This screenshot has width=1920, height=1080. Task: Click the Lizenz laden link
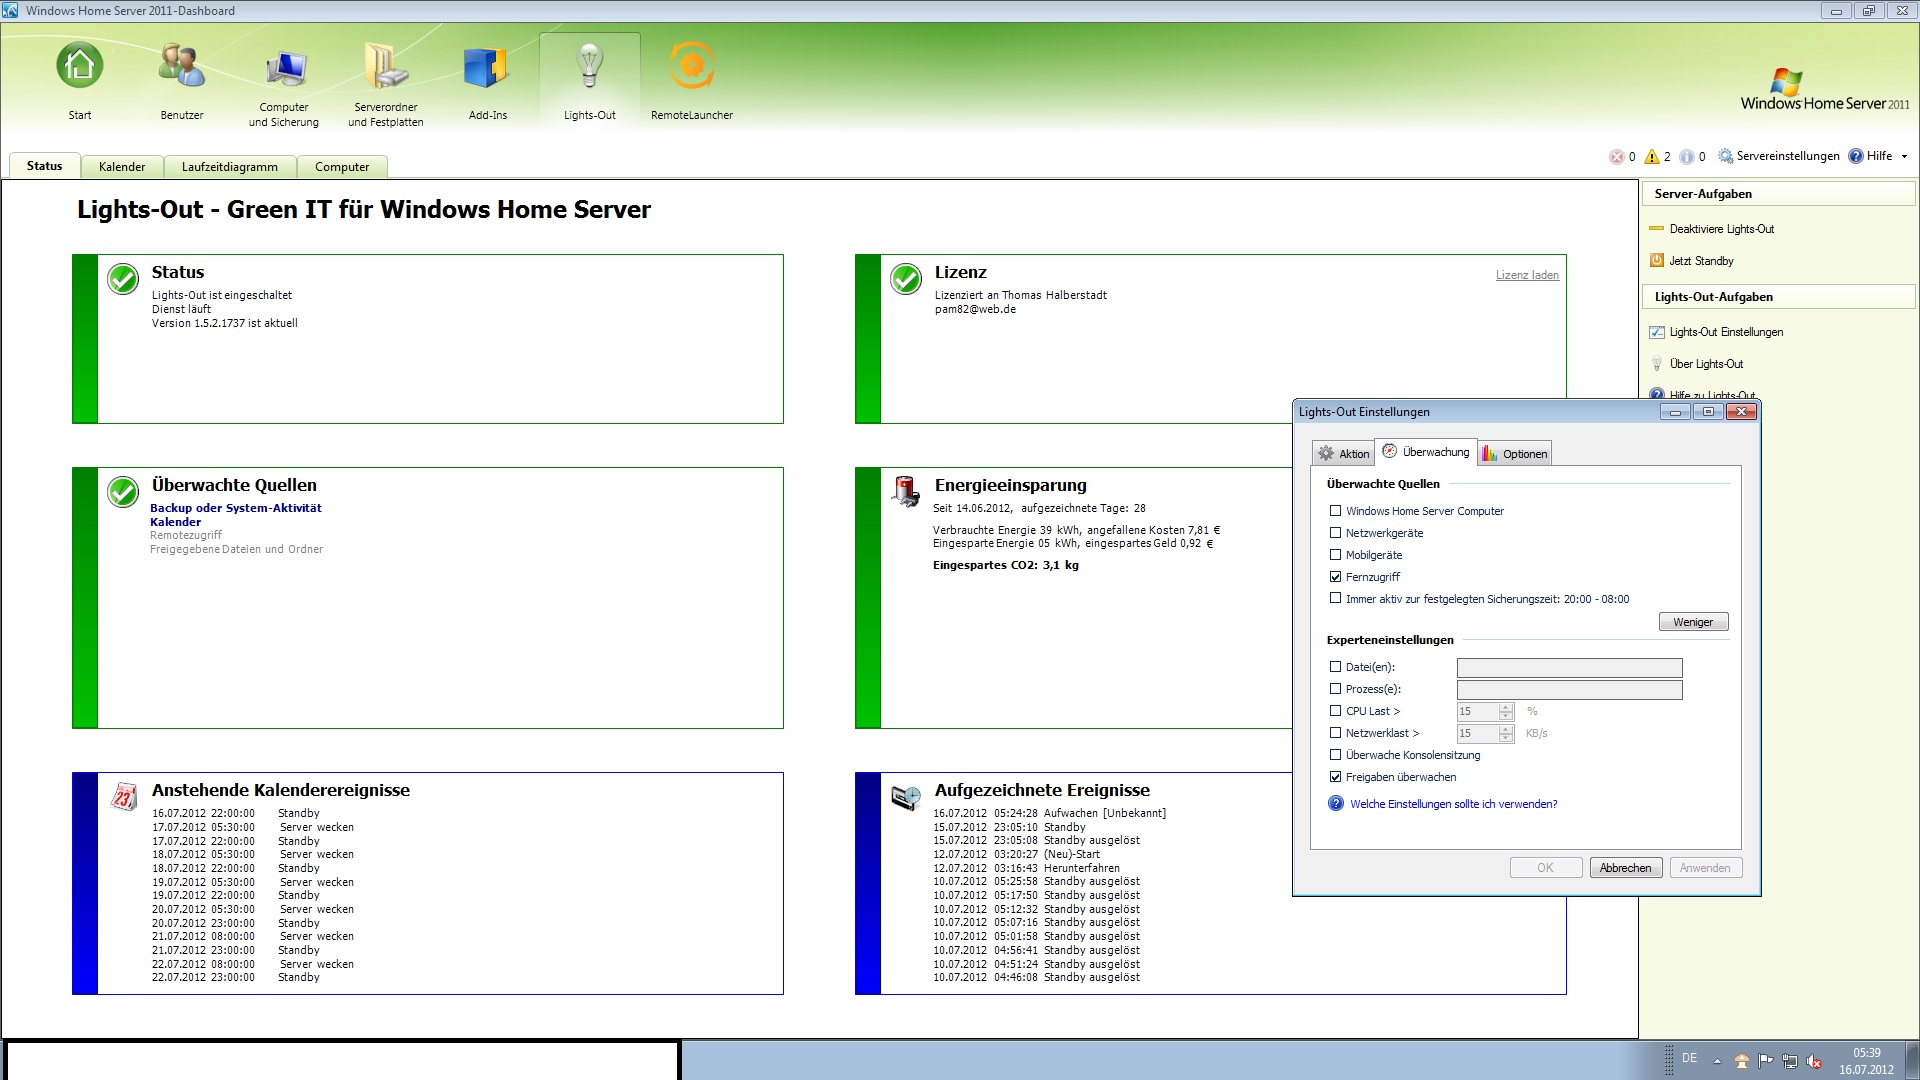[1526, 275]
